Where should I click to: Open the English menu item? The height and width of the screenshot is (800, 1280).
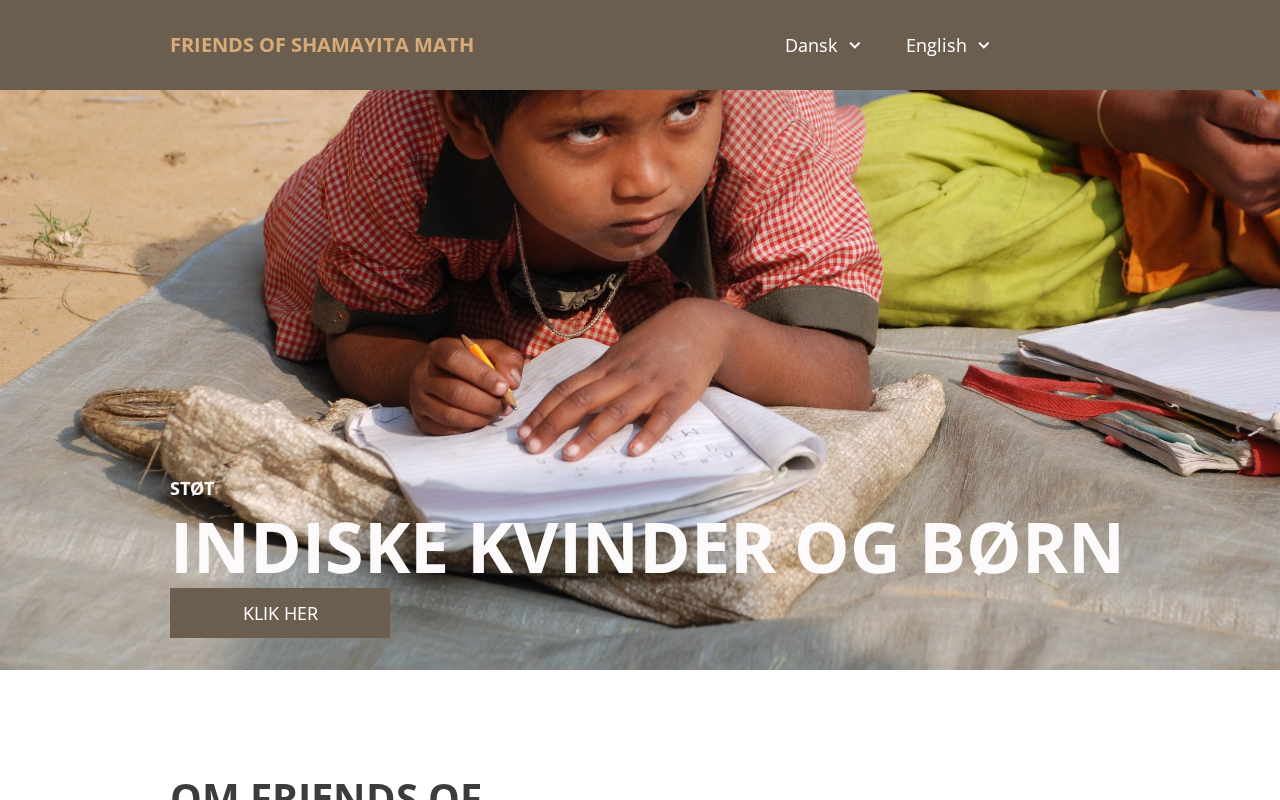(x=936, y=45)
